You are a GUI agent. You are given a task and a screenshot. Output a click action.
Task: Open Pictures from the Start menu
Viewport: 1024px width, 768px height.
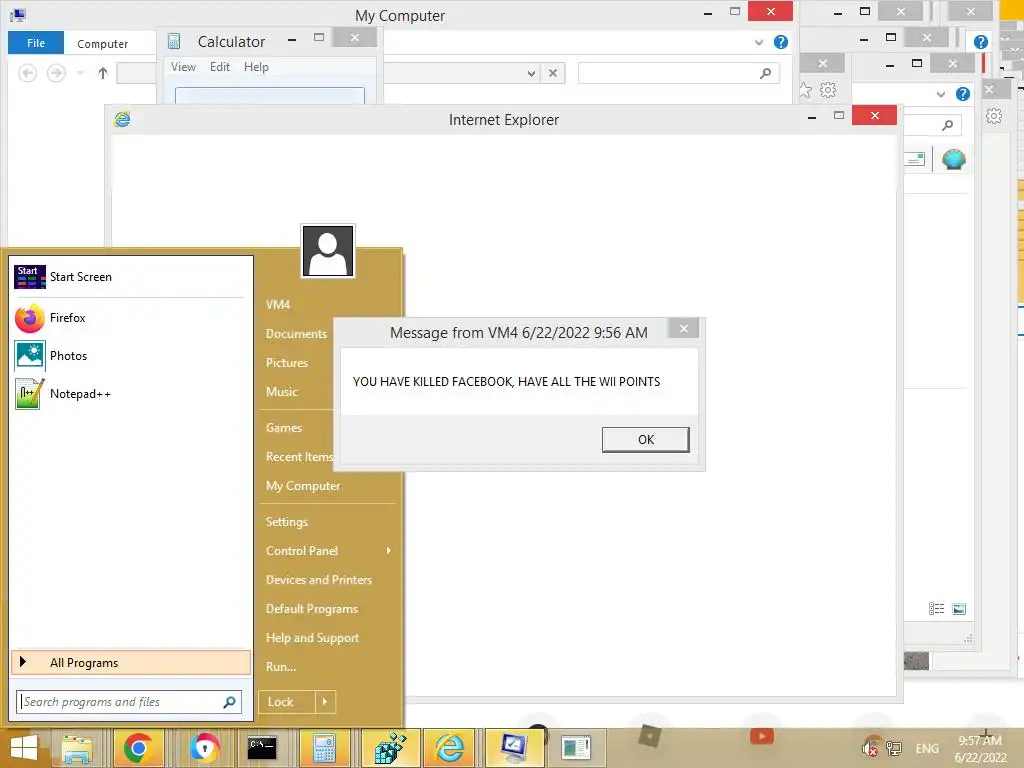(x=287, y=362)
